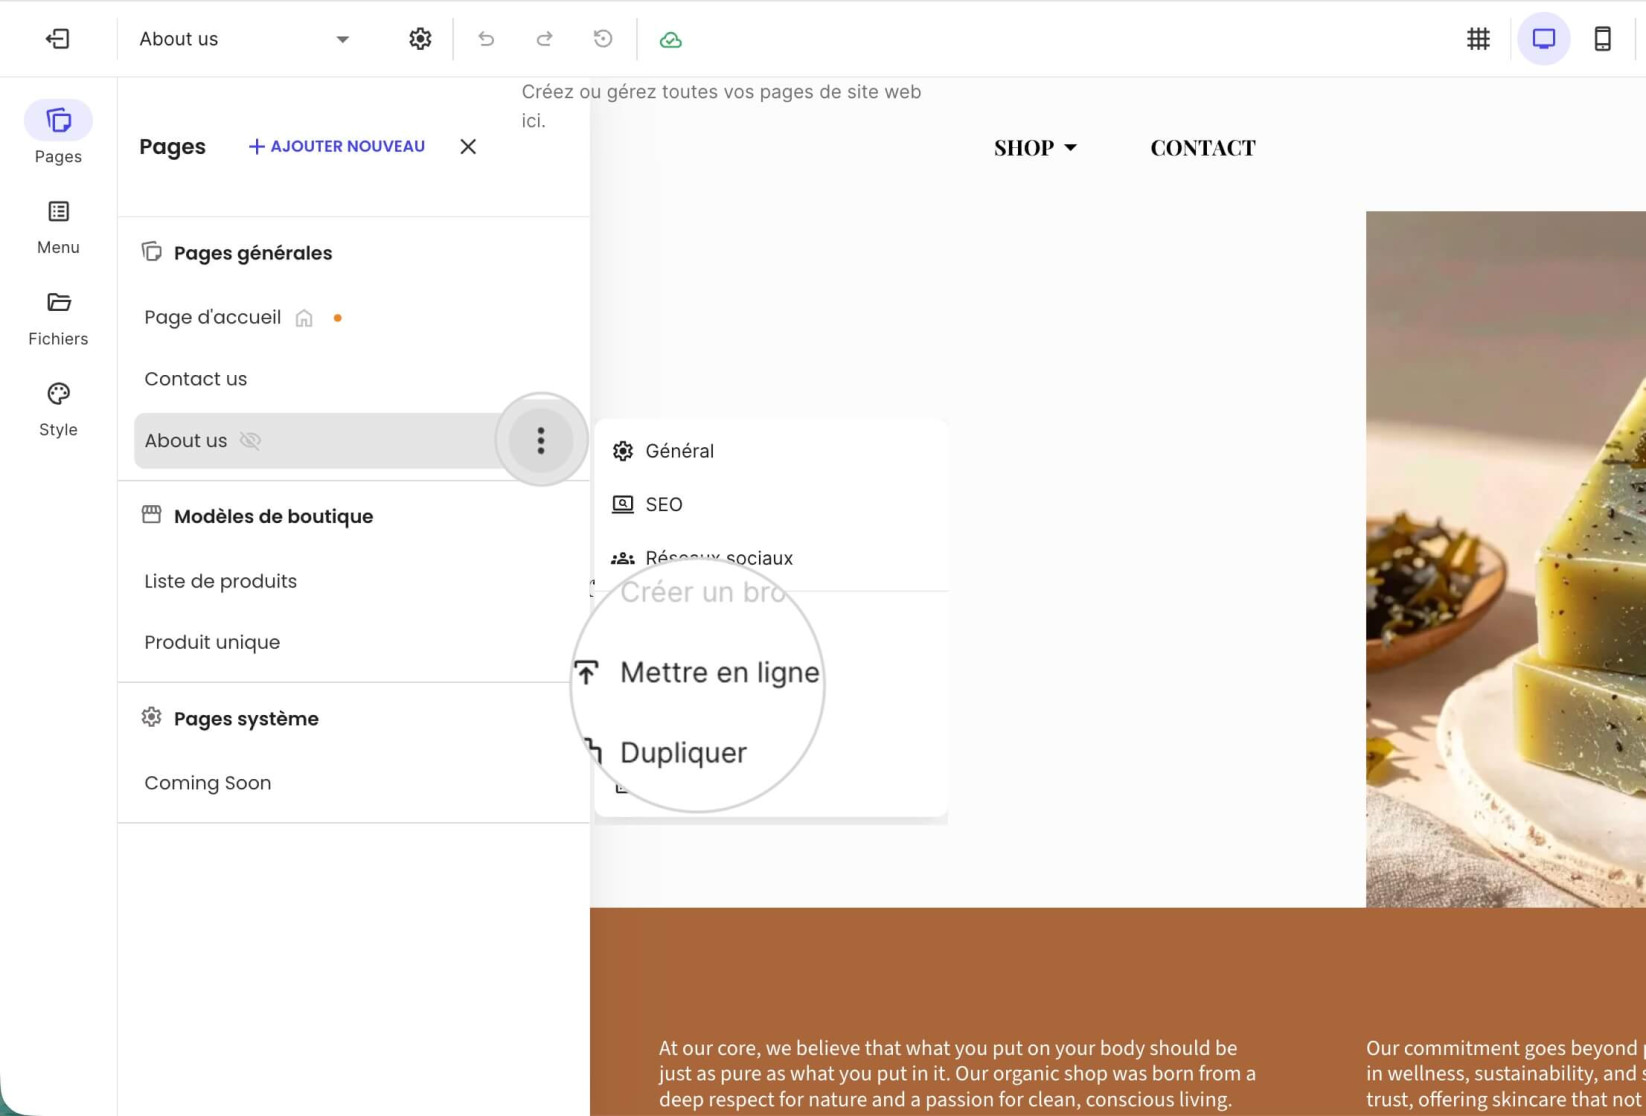Switch to desktop preview mode

[x=1544, y=39]
